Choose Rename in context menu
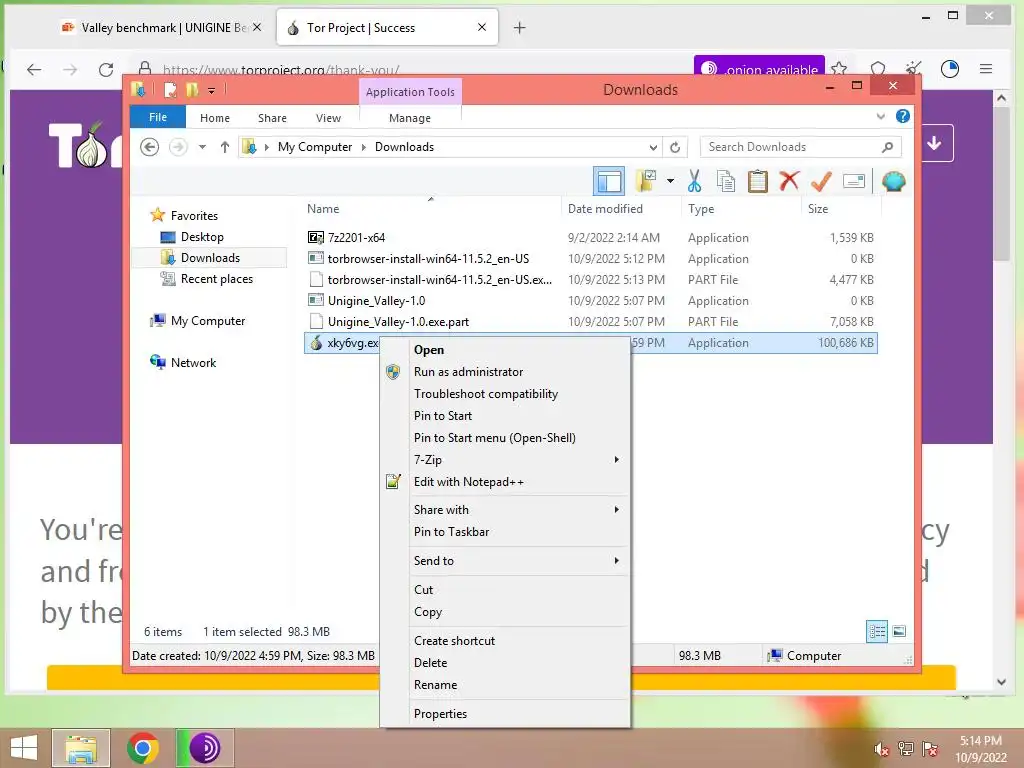Screen dimensions: 1024x768 coord(435,684)
